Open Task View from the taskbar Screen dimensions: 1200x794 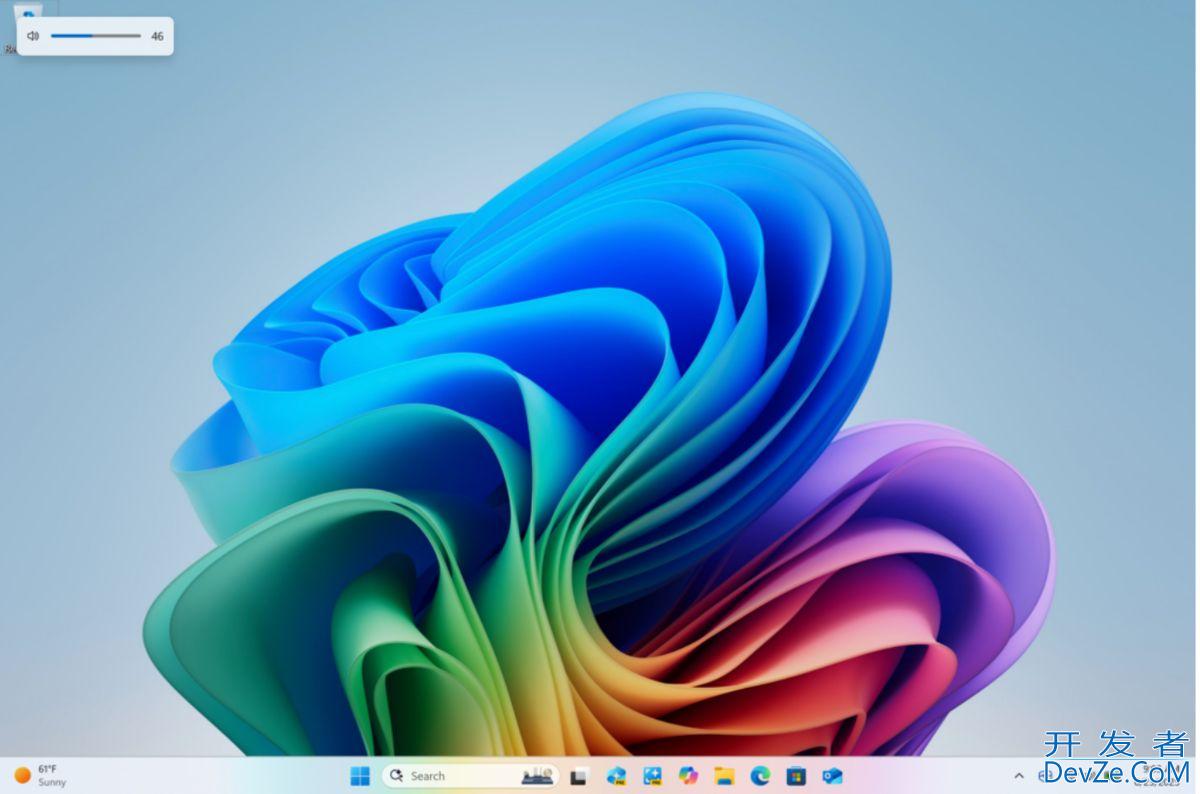(578, 776)
